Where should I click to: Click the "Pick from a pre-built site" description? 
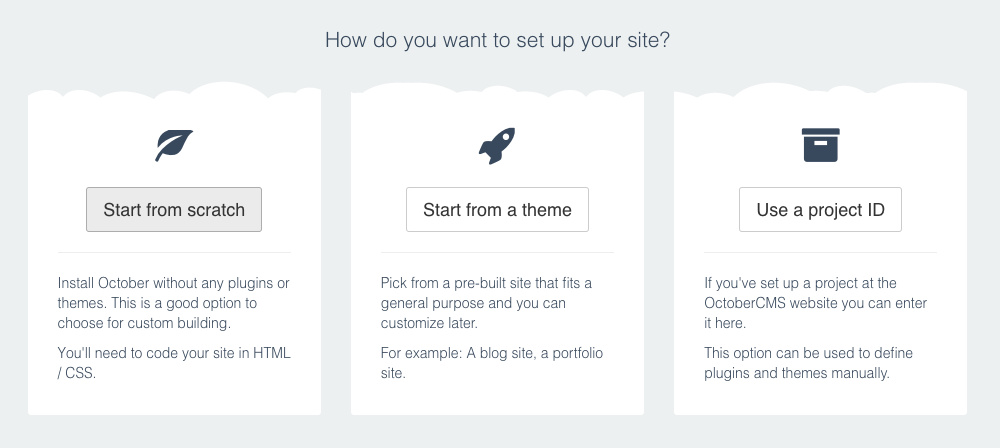486,302
